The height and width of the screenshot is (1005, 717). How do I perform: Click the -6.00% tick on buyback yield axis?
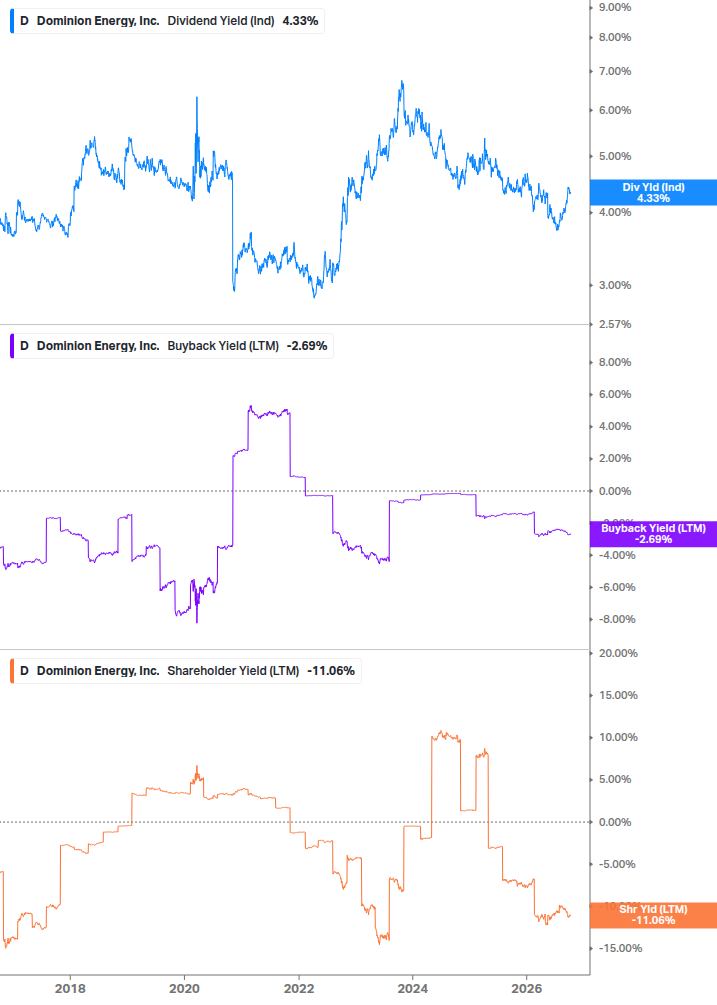(x=617, y=587)
